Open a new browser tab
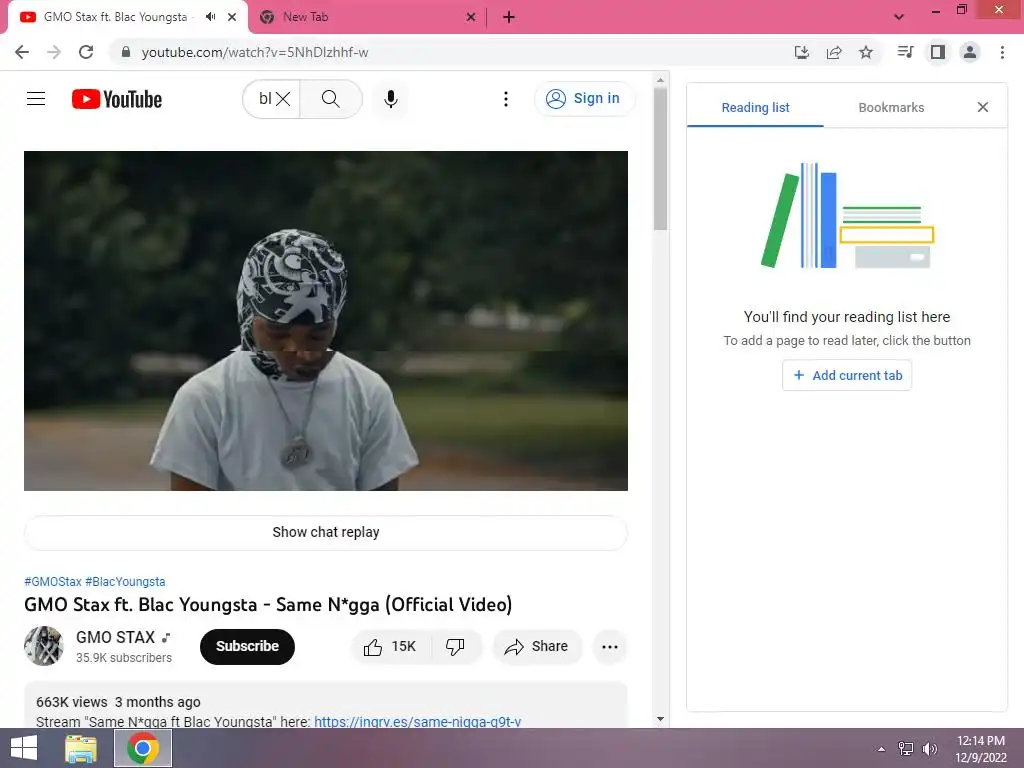Viewport: 1024px width, 768px height. (x=509, y=17)
